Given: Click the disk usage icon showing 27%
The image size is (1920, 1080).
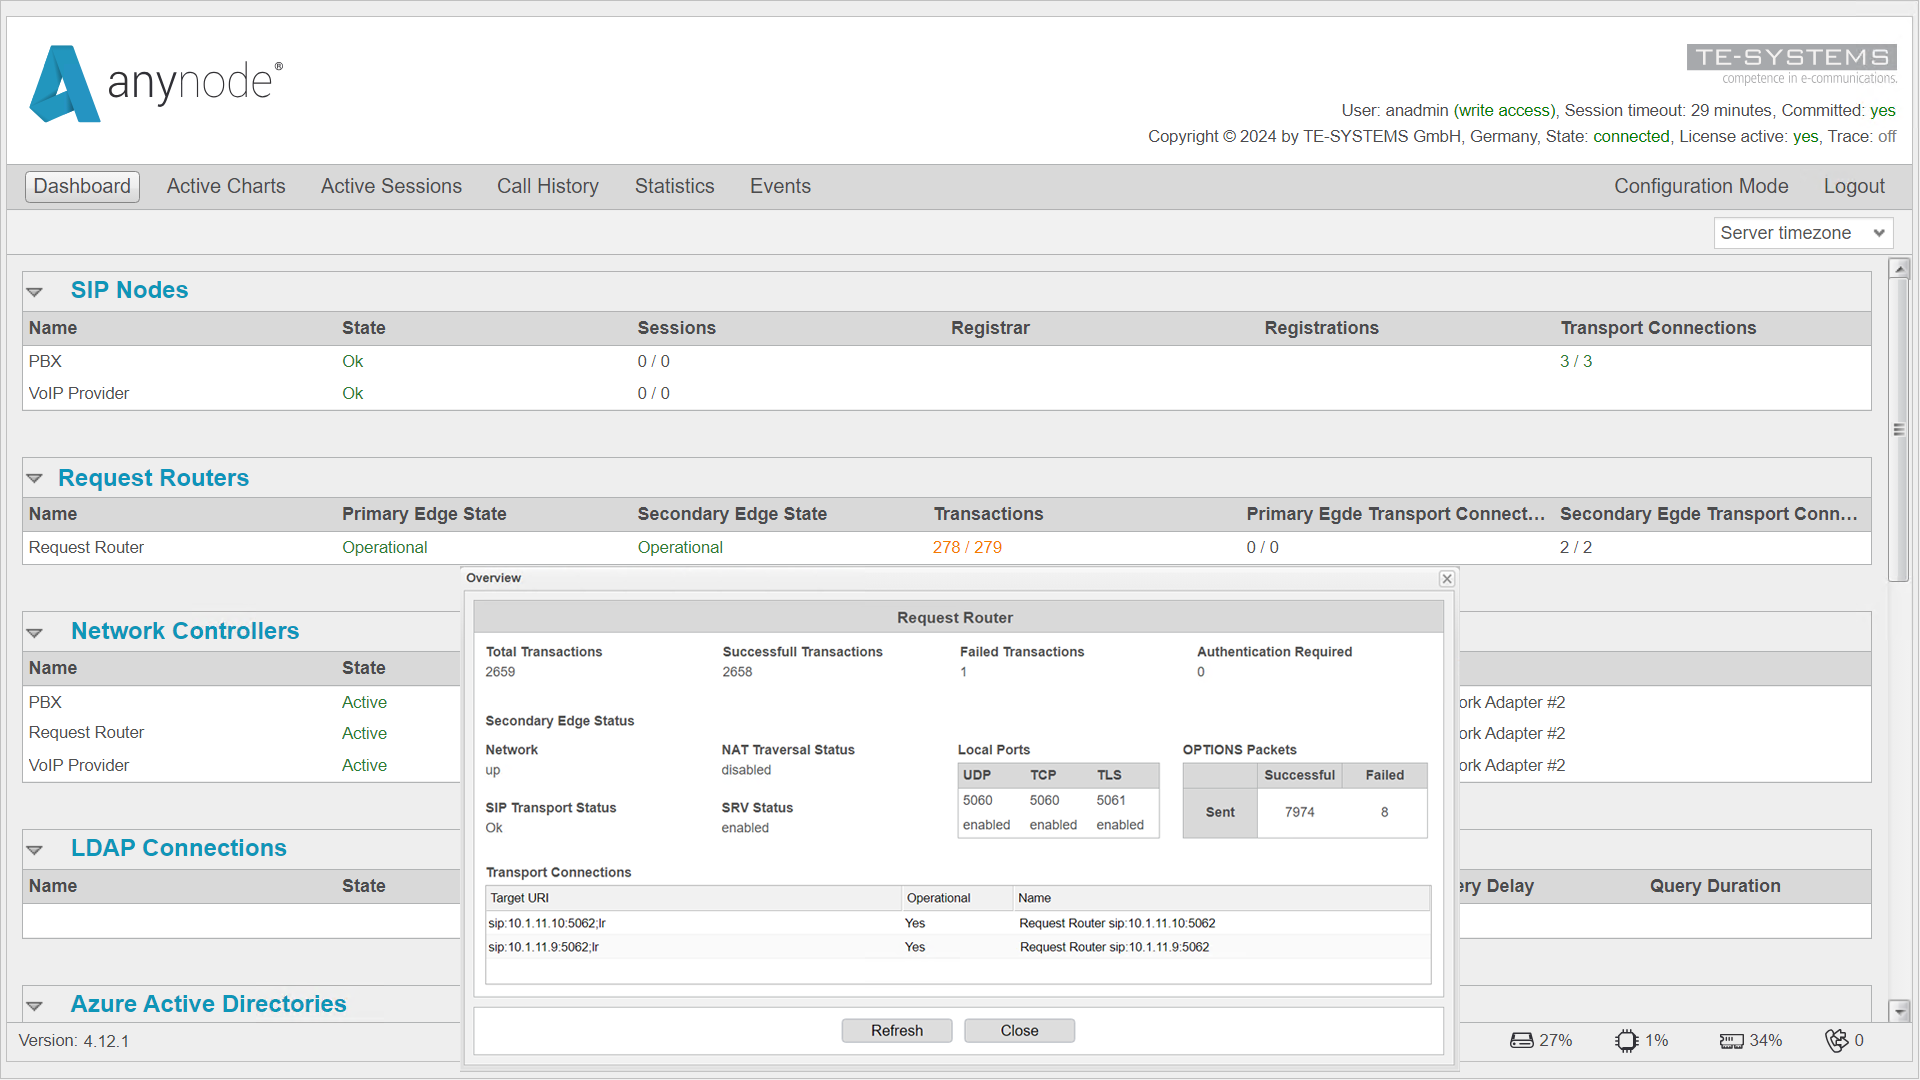Looking at the screenshot, I should pyautogui.click(x=1521, y=1041).
